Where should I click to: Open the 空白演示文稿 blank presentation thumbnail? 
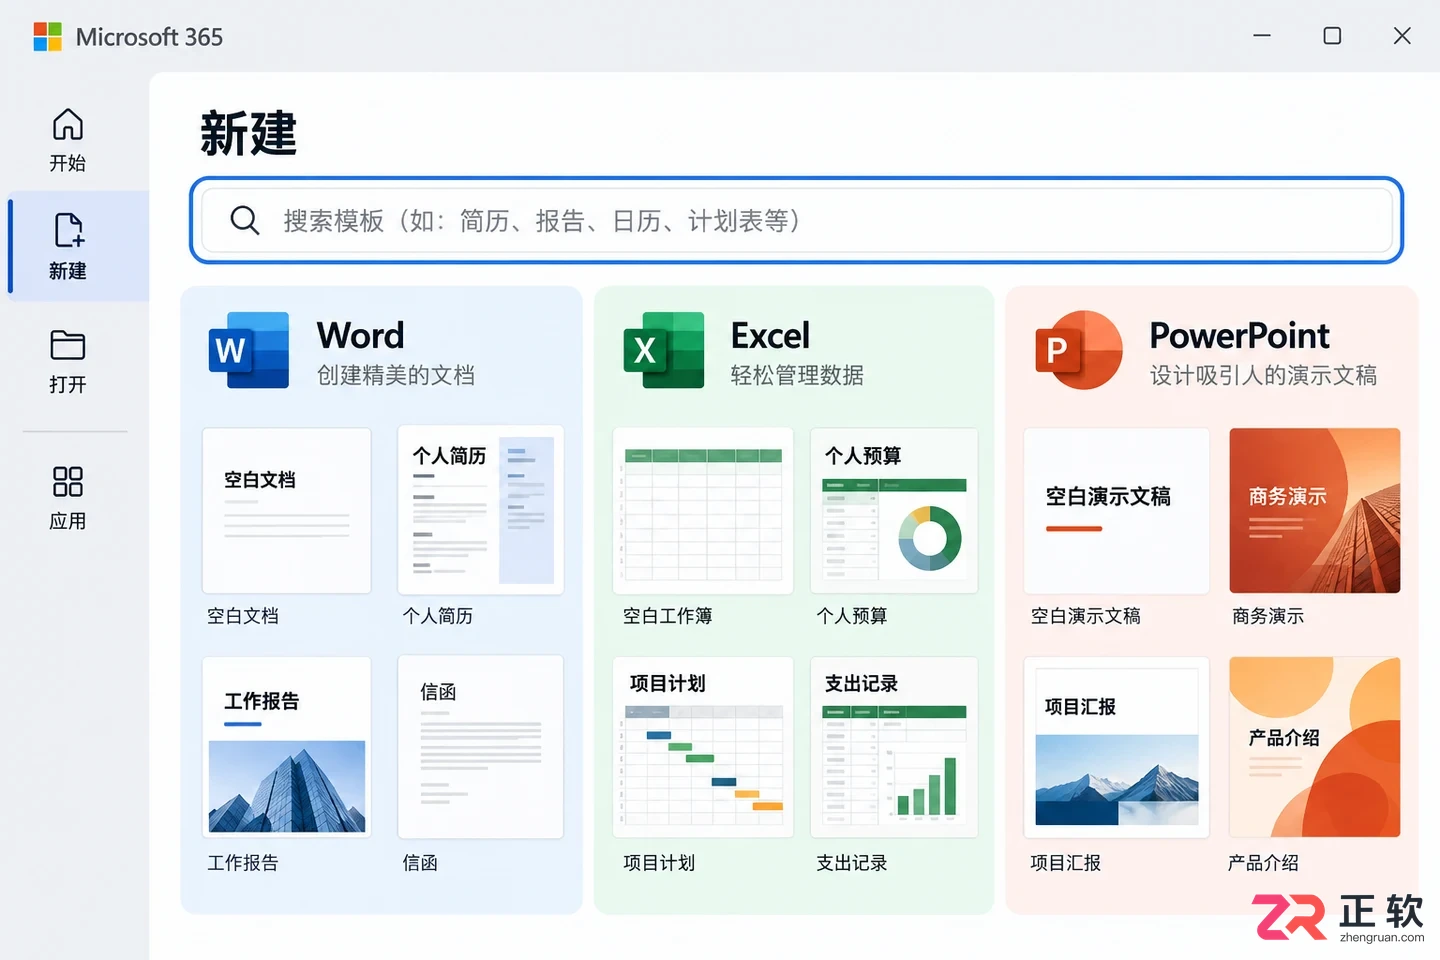tap(1117, 511)
